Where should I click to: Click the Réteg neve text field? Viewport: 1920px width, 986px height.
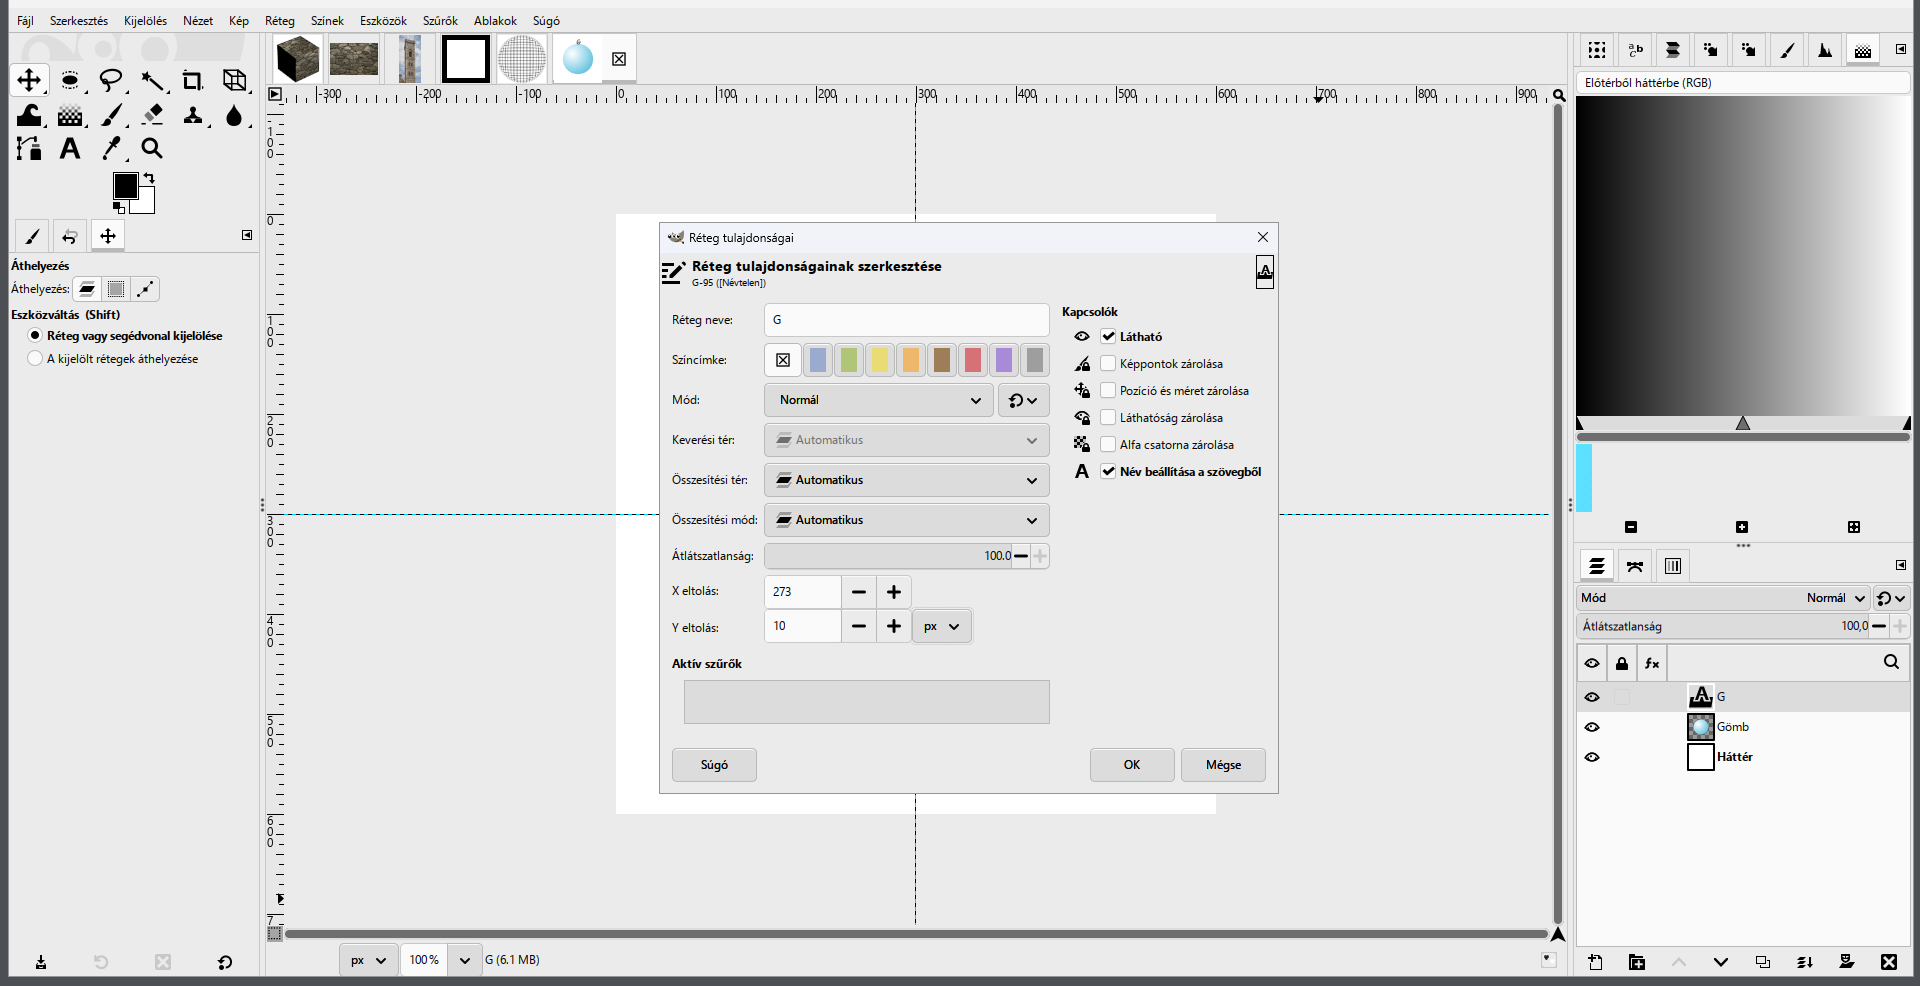pos(907,320)
